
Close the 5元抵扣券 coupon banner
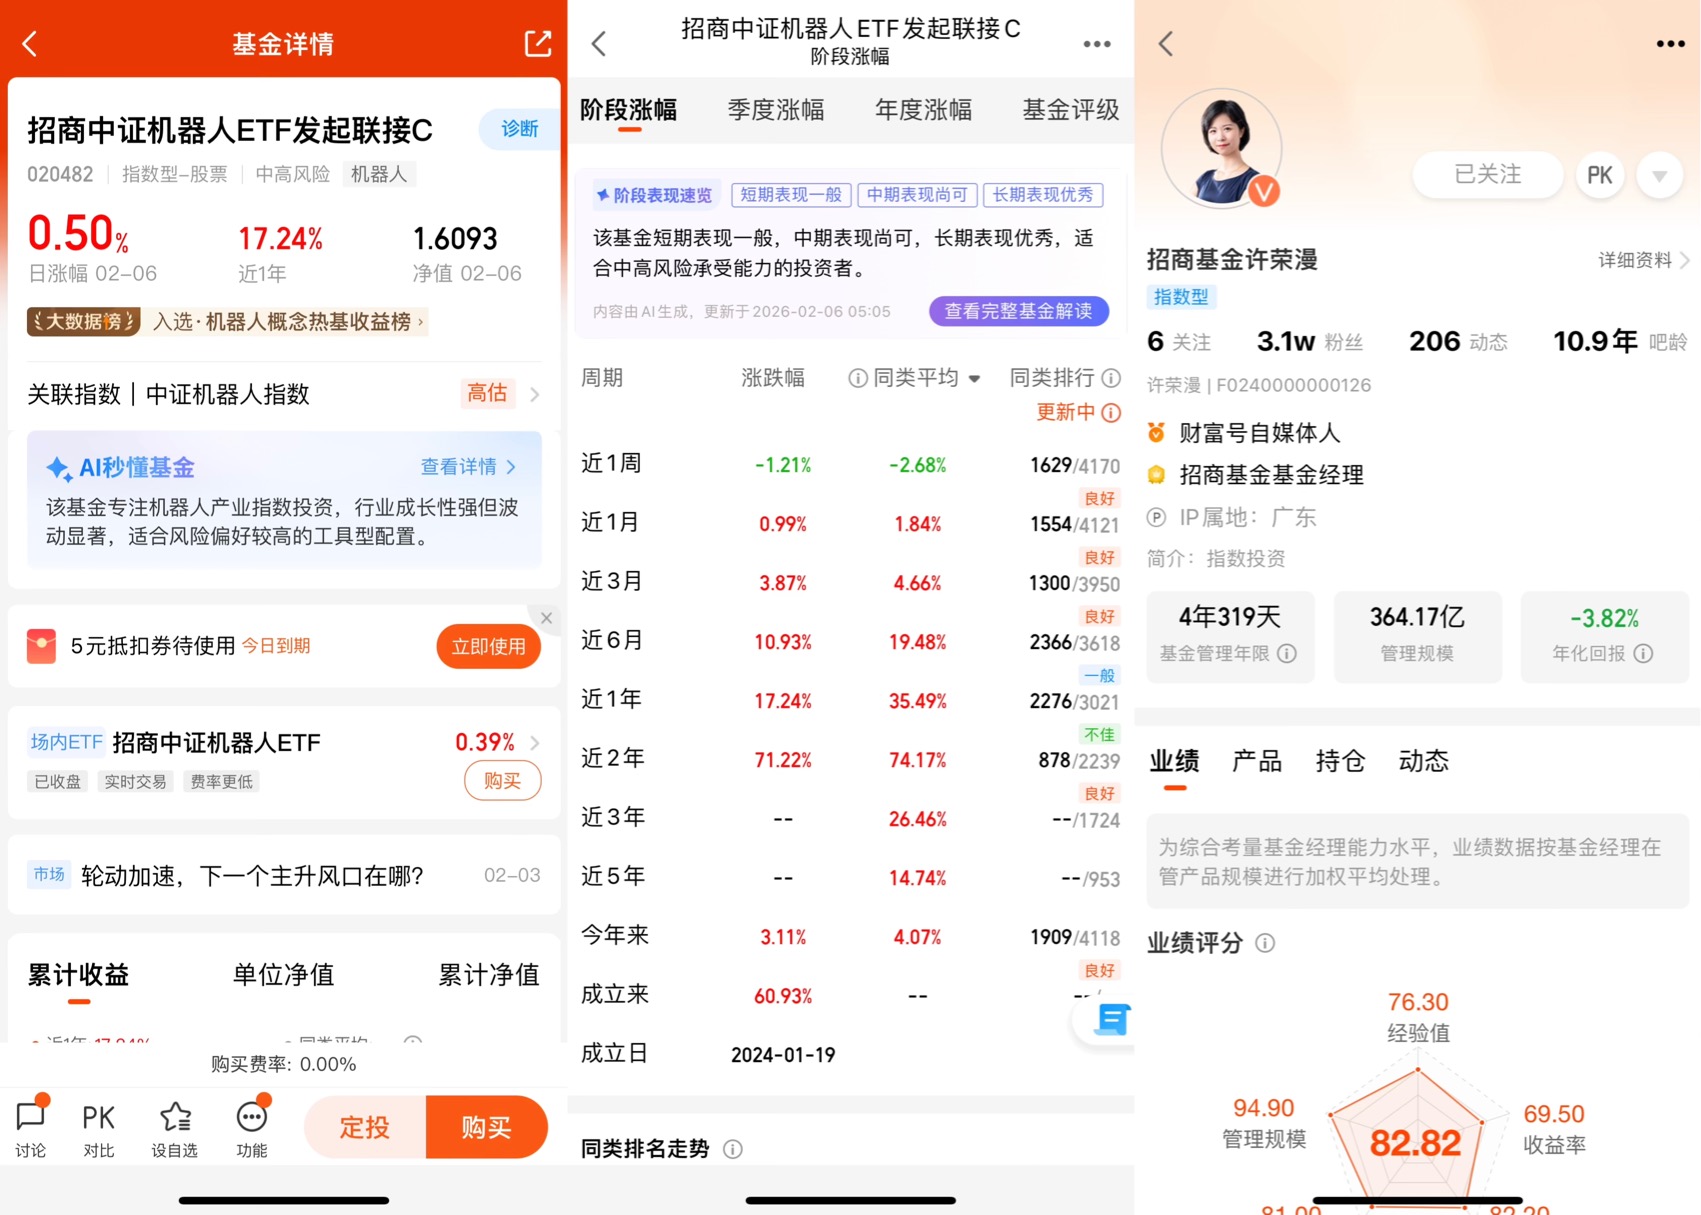coord(546,618)
